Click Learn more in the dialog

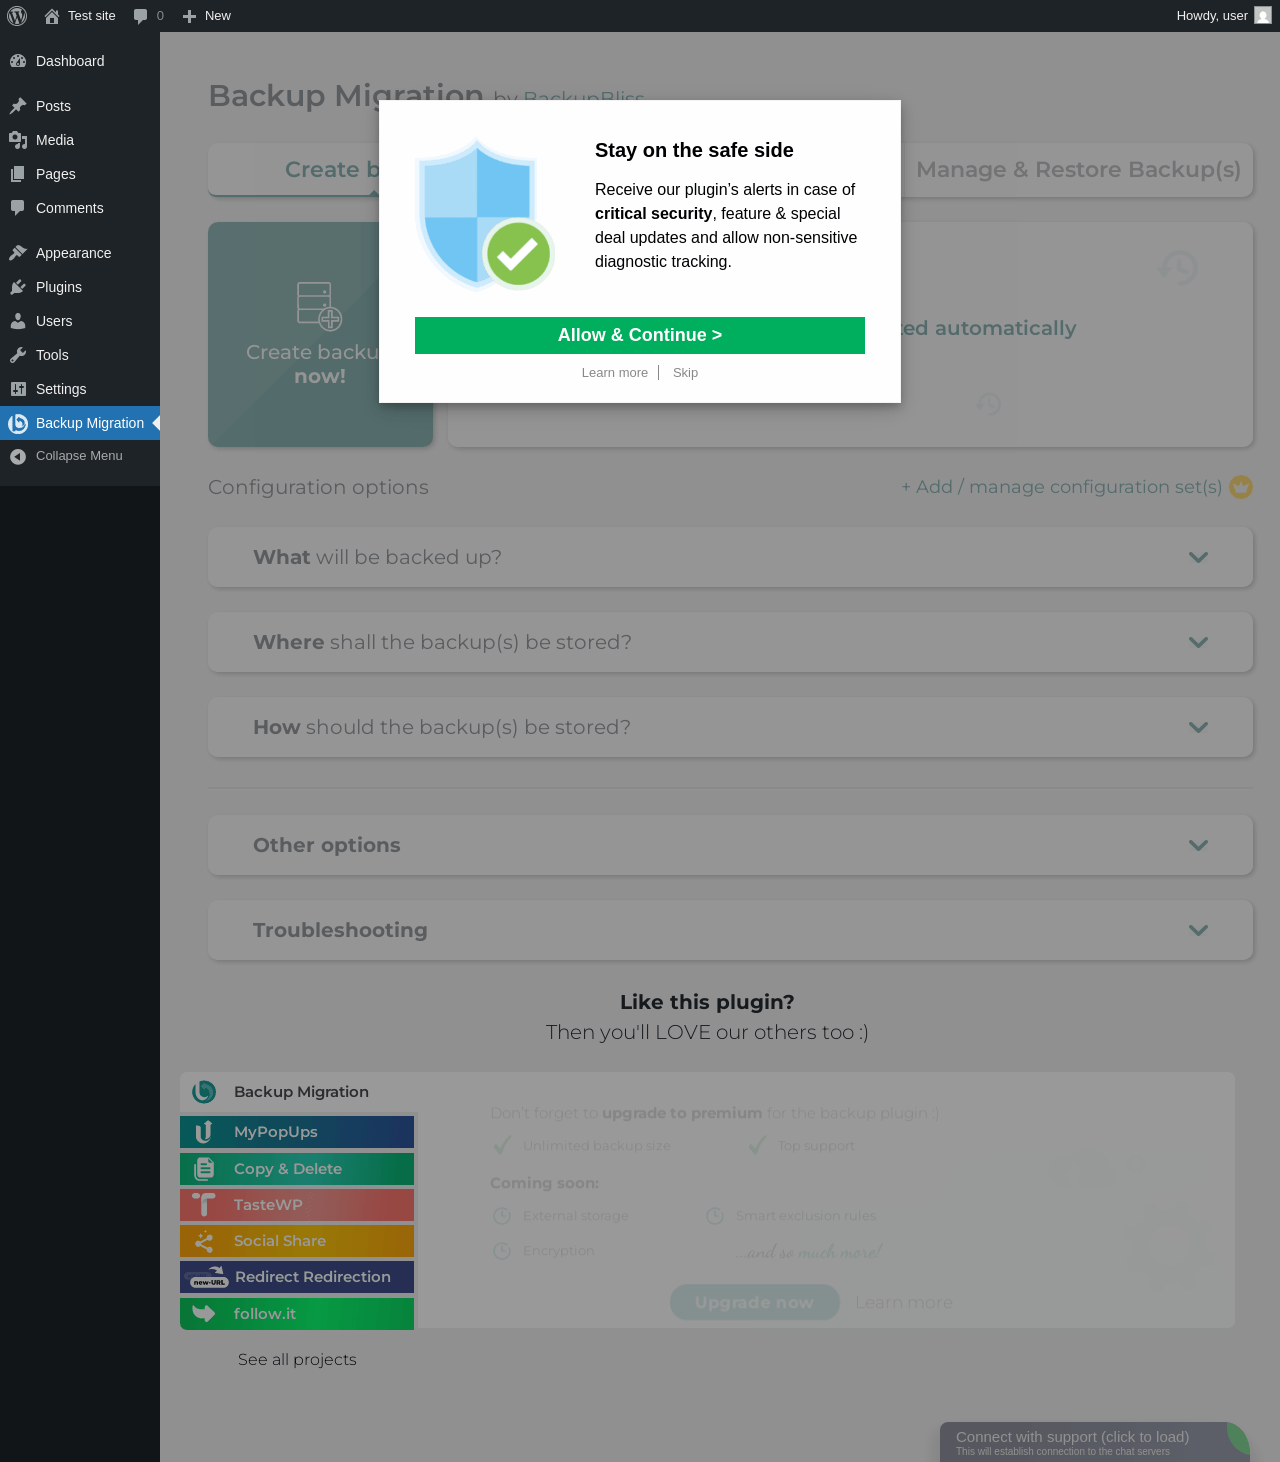coord(615,373)
